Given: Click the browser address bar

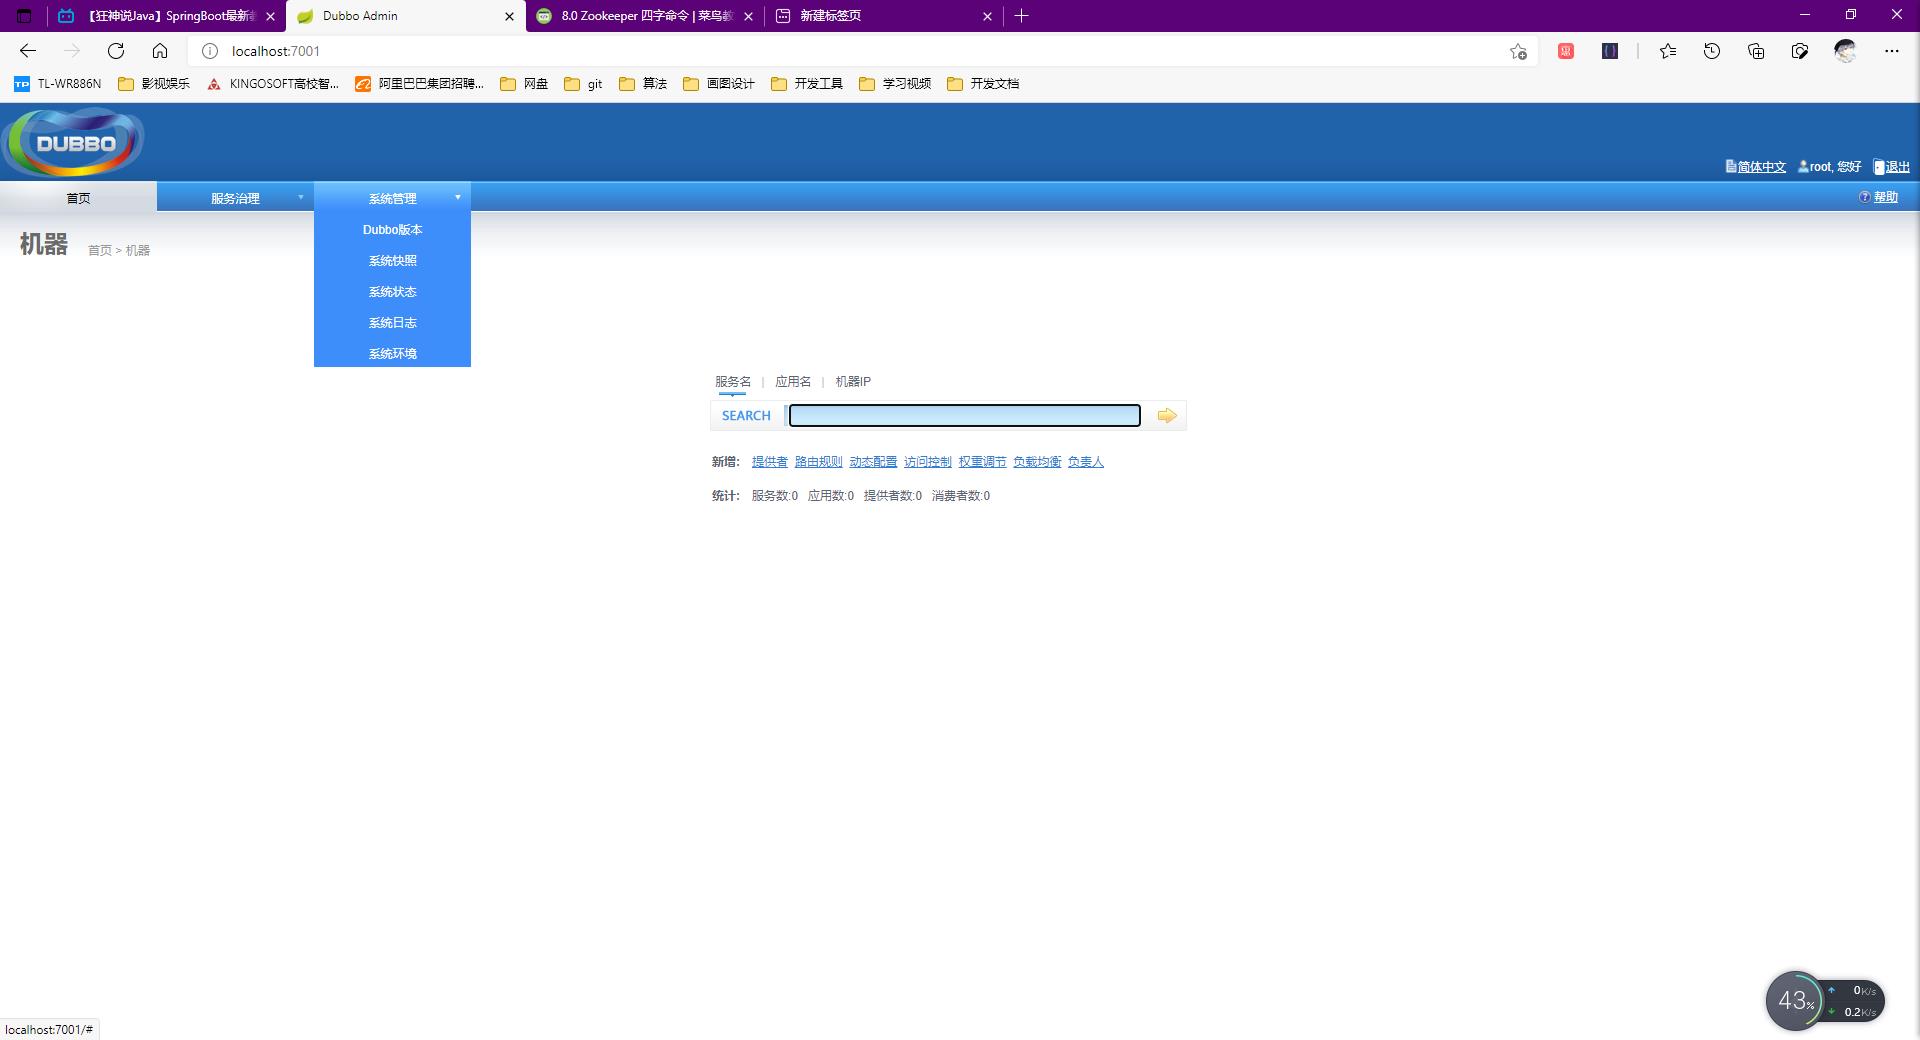Looking at the screenshot, I should (x=860, y=51).
